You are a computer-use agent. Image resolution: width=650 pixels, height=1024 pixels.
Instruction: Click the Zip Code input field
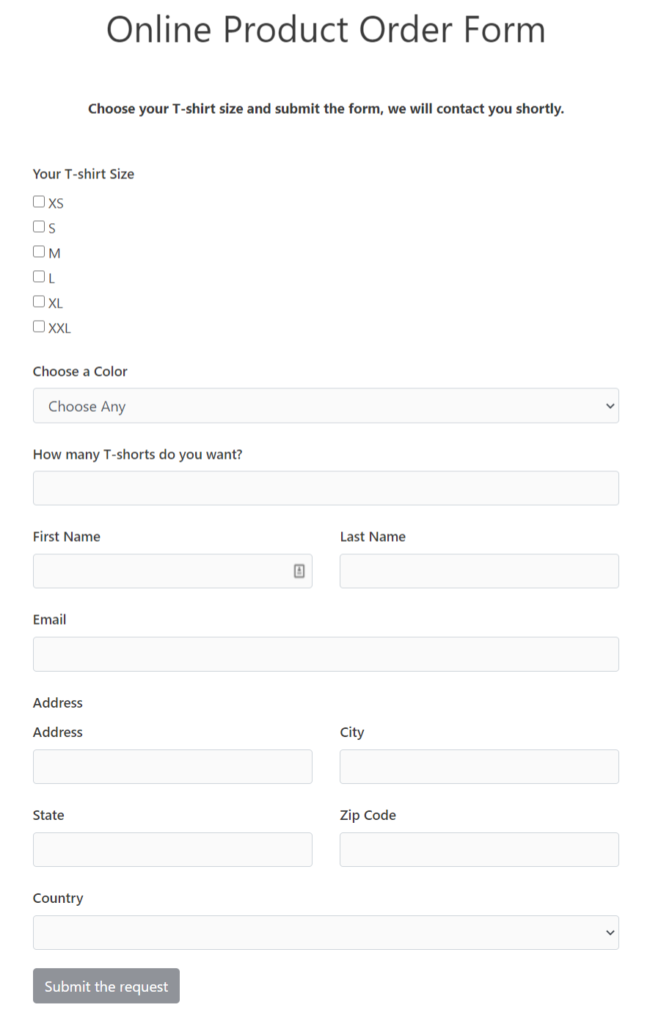pyautogui.click(x=479, y=849)
